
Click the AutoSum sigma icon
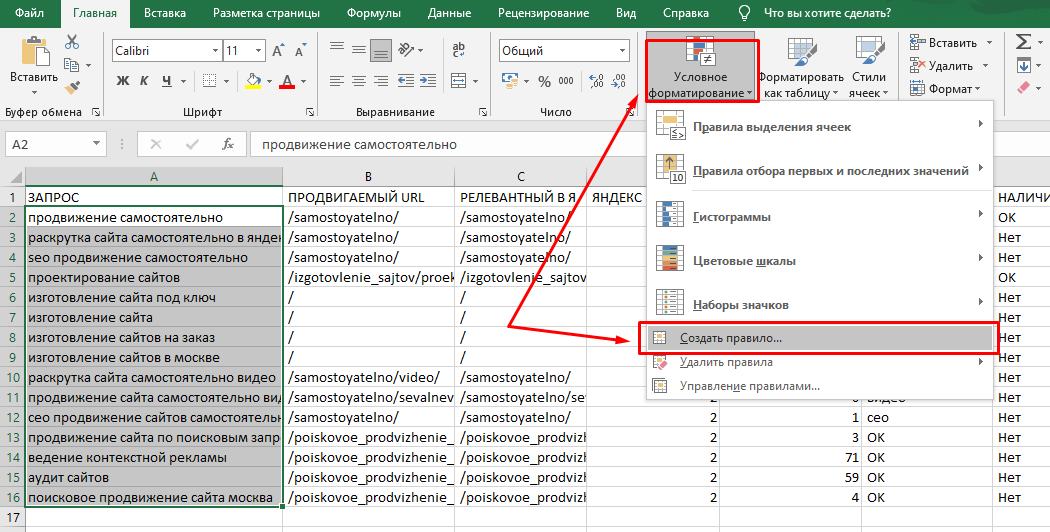[1023, 42]
